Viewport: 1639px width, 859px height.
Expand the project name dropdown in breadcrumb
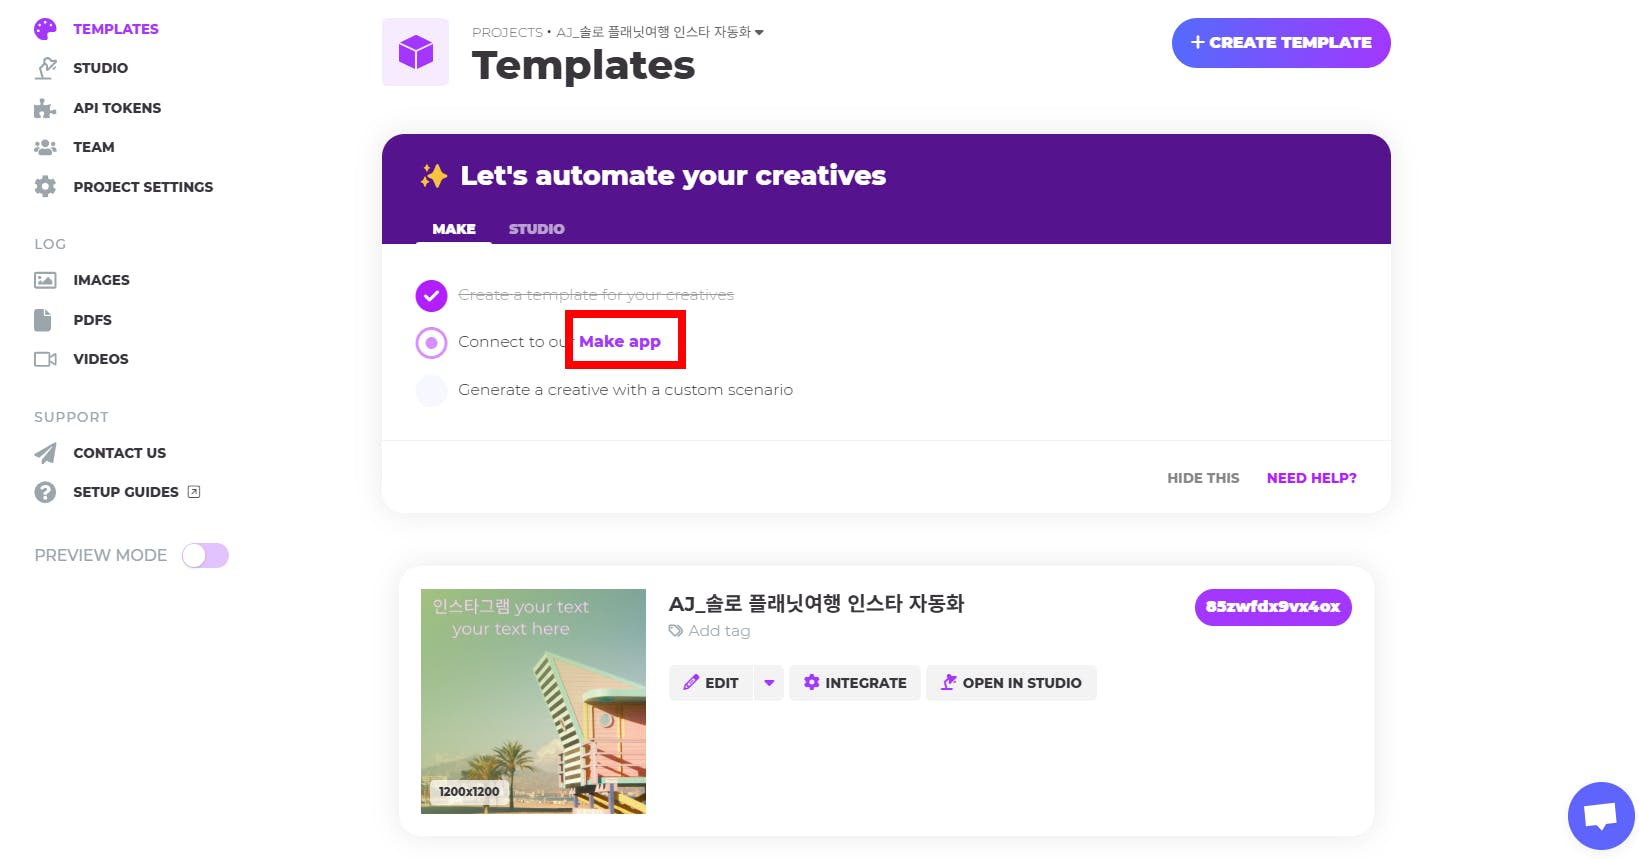760,32
